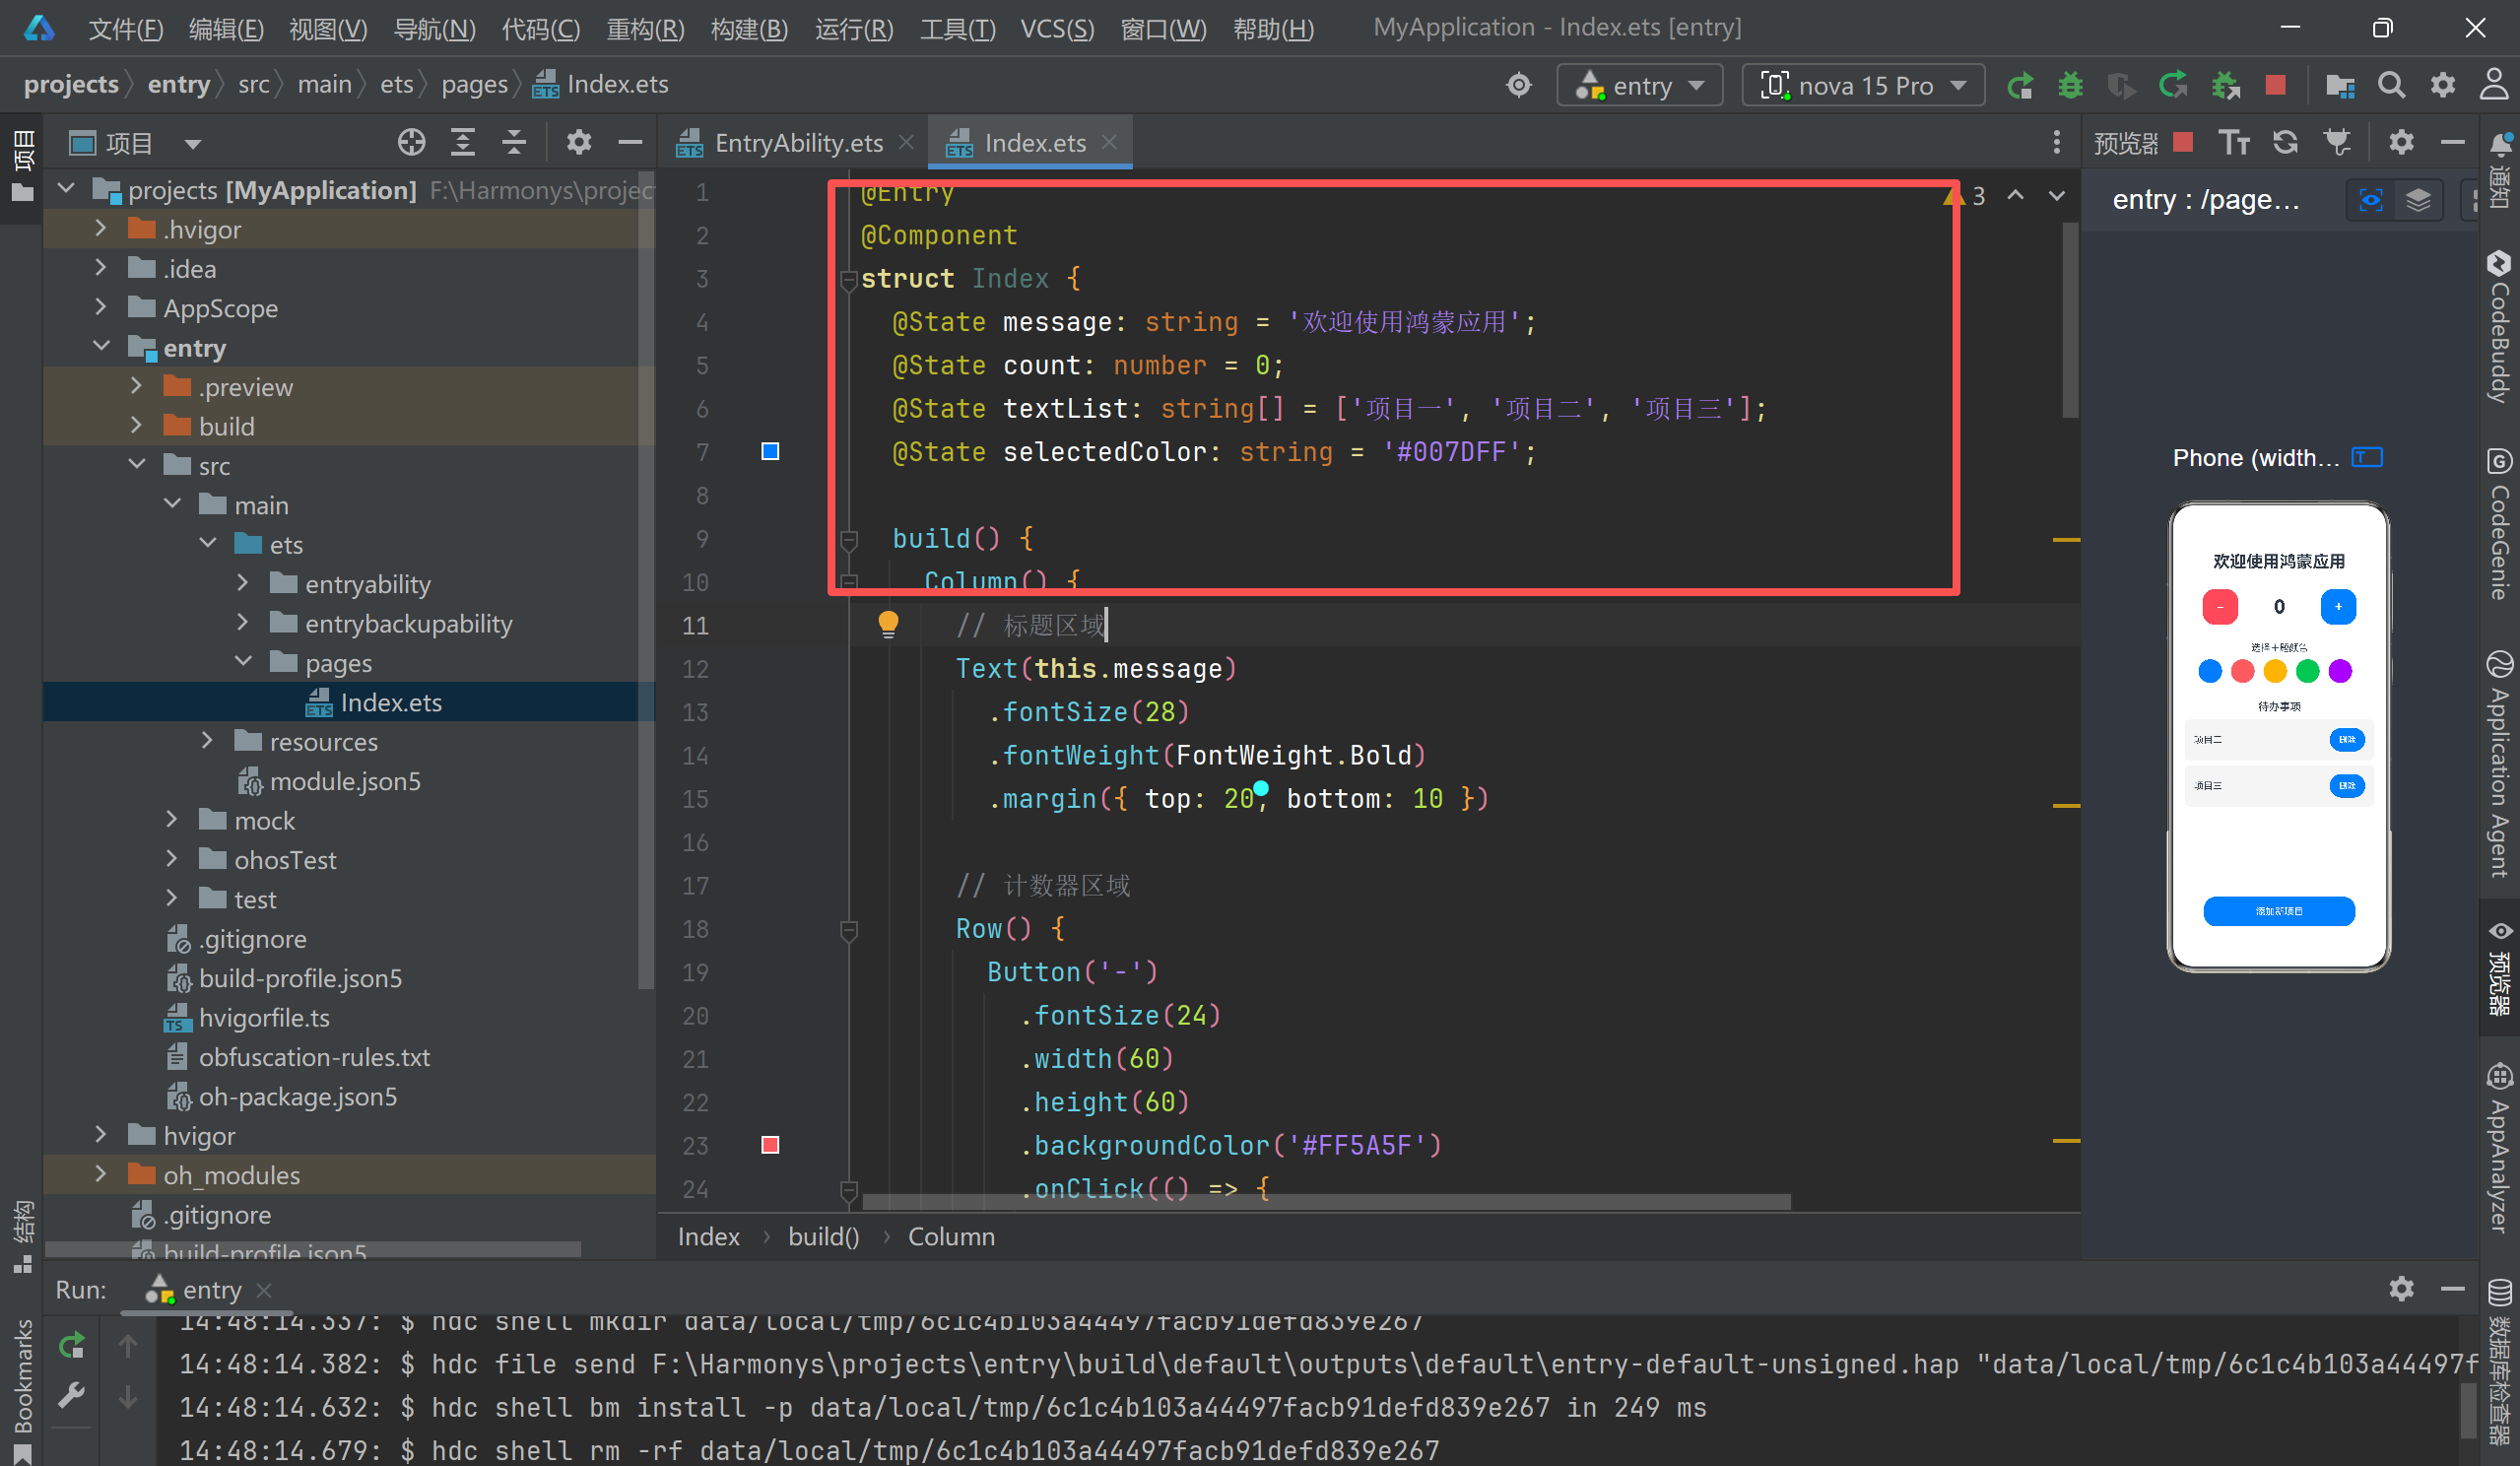This screenshot has height=1466, width=2520.
Task: Click the Debug entry bug icon
Action: (2069, 86)
